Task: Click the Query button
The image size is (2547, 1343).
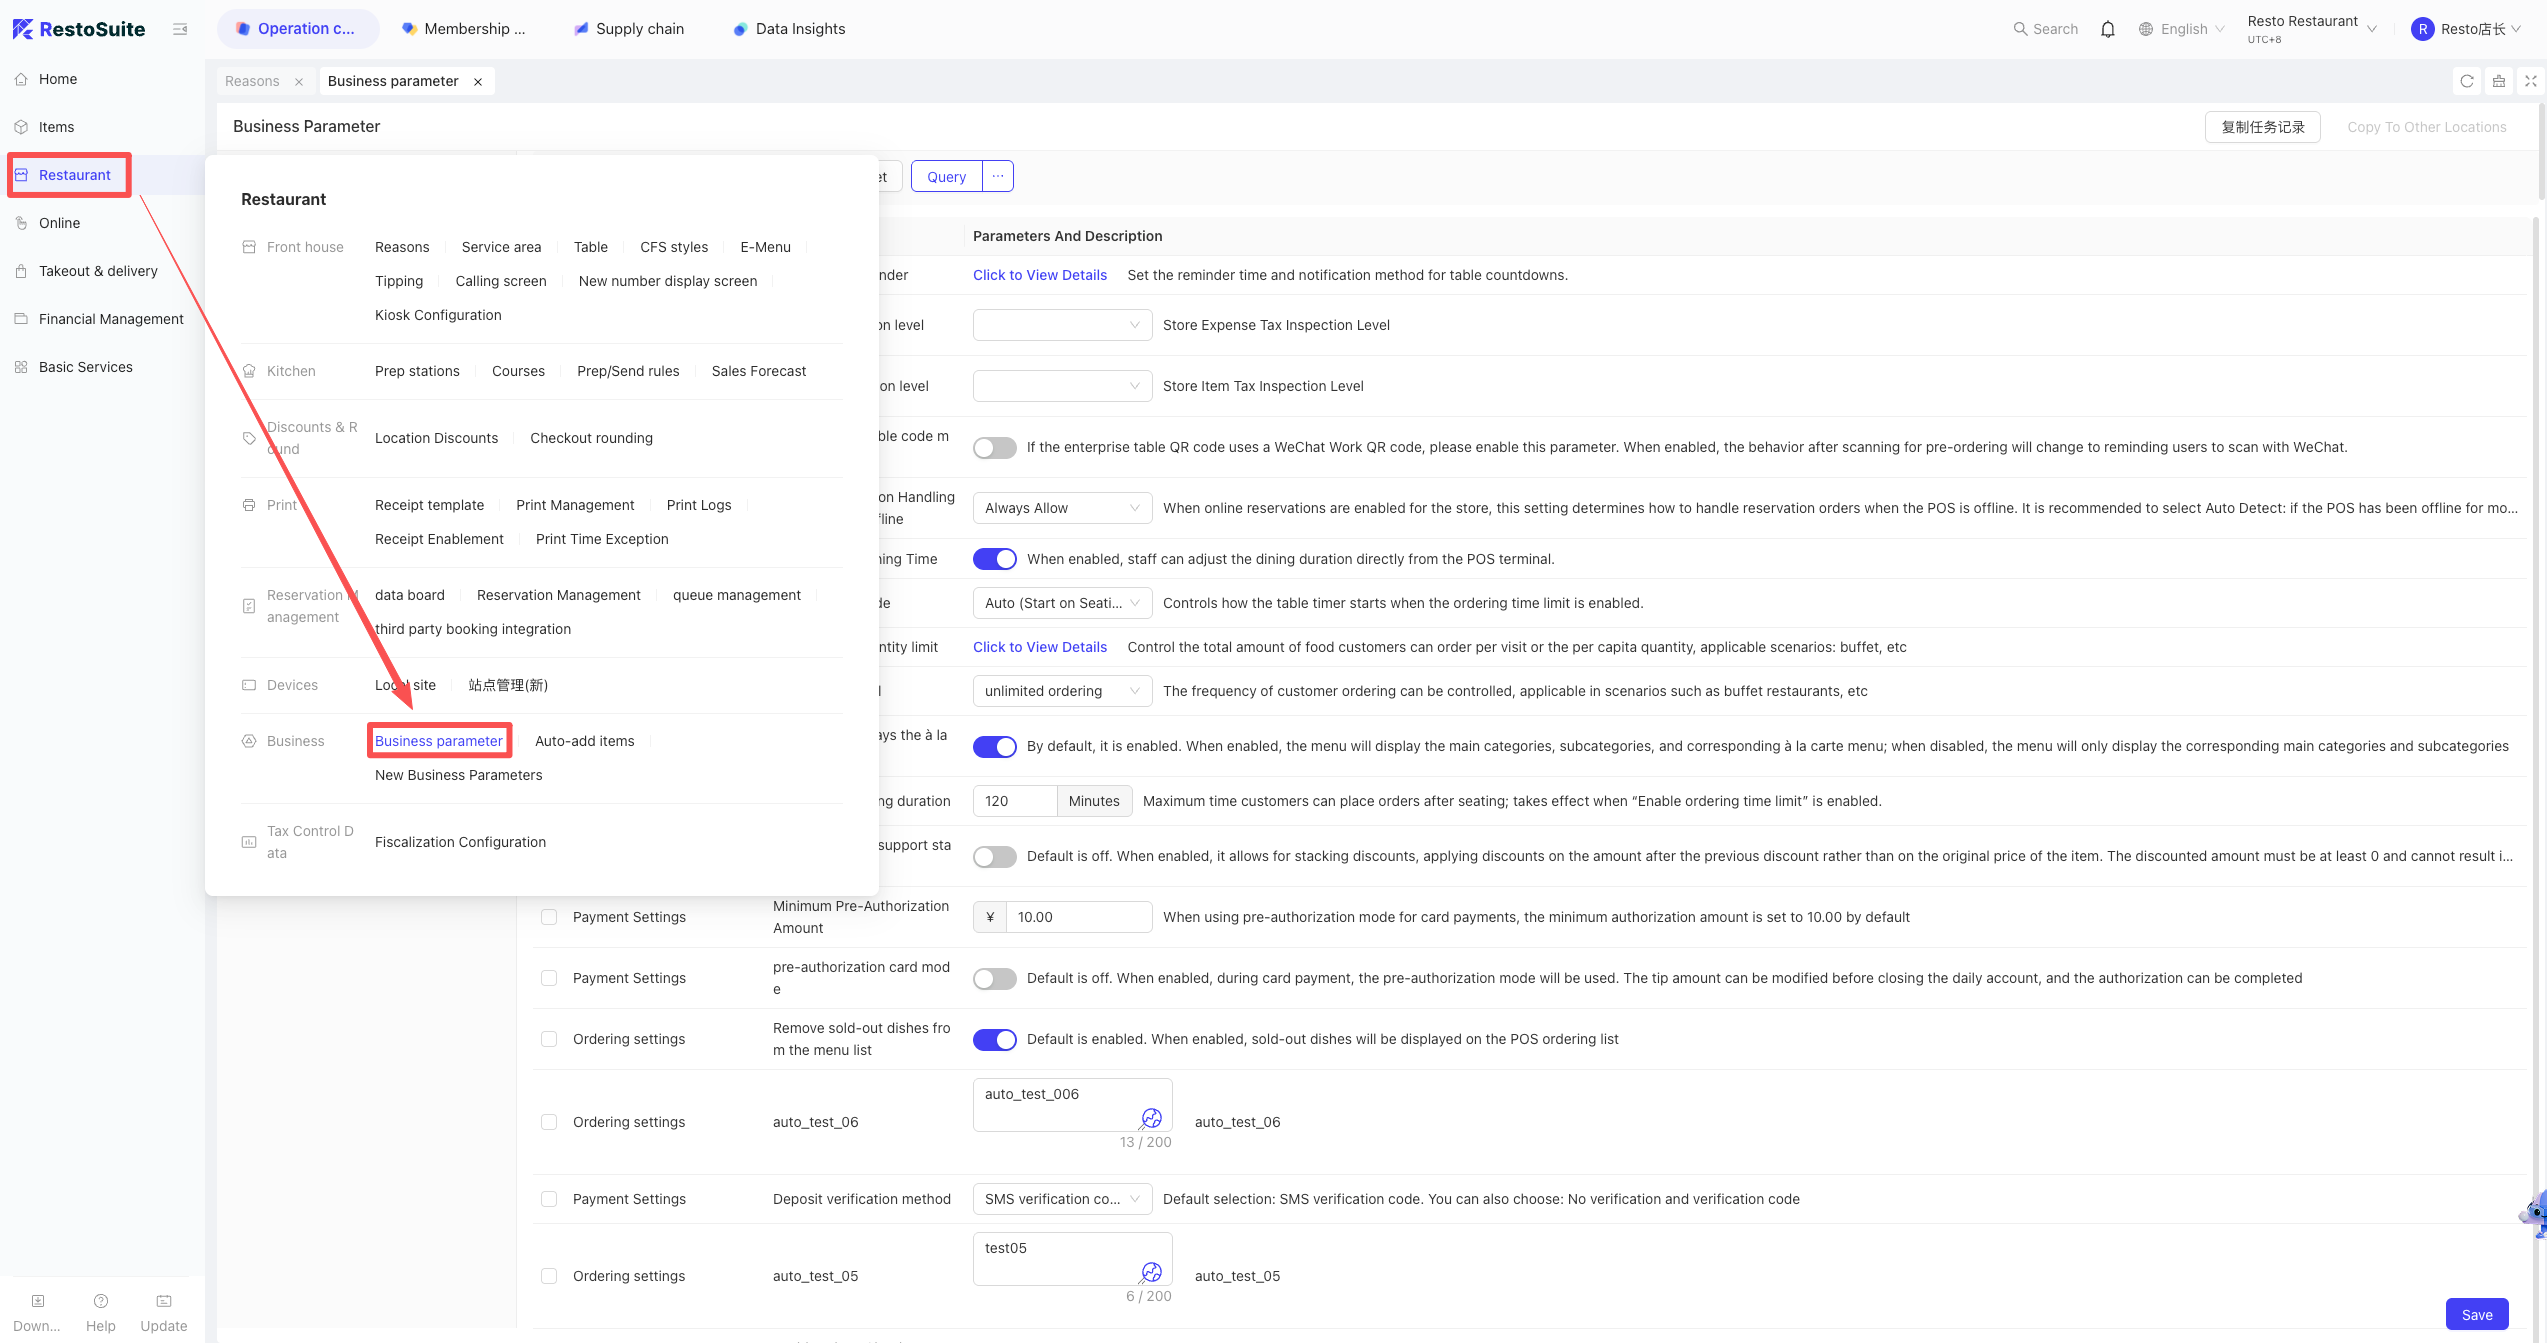Action: (x=946, y=177)
